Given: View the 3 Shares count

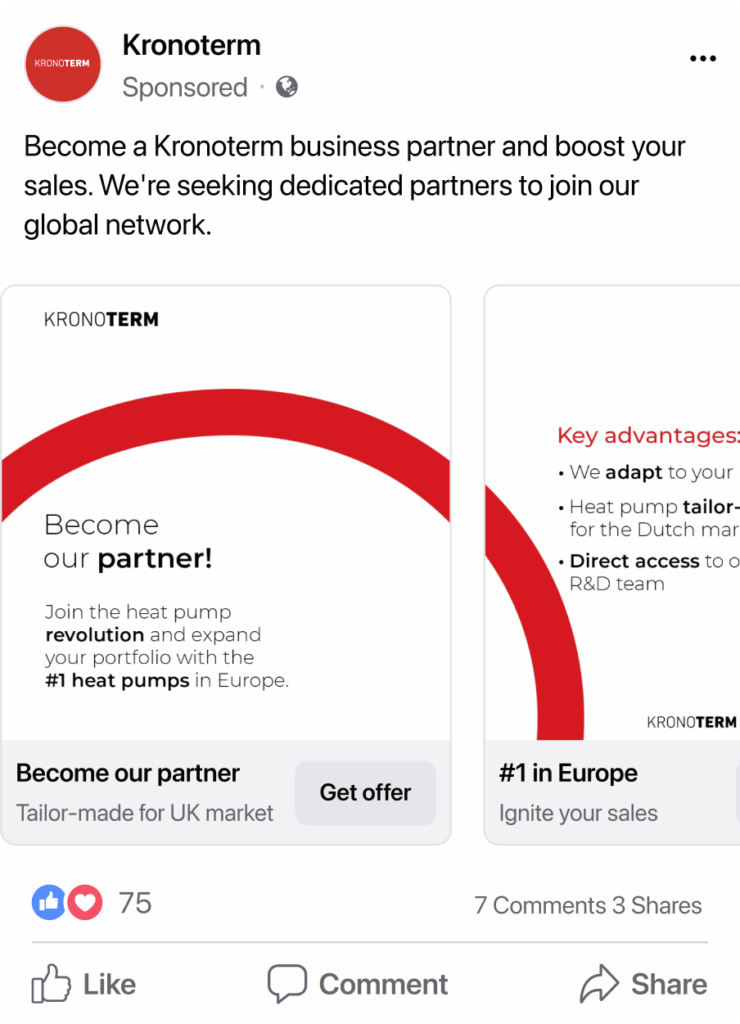Looking at the screenshot, I should coord(657,905).
